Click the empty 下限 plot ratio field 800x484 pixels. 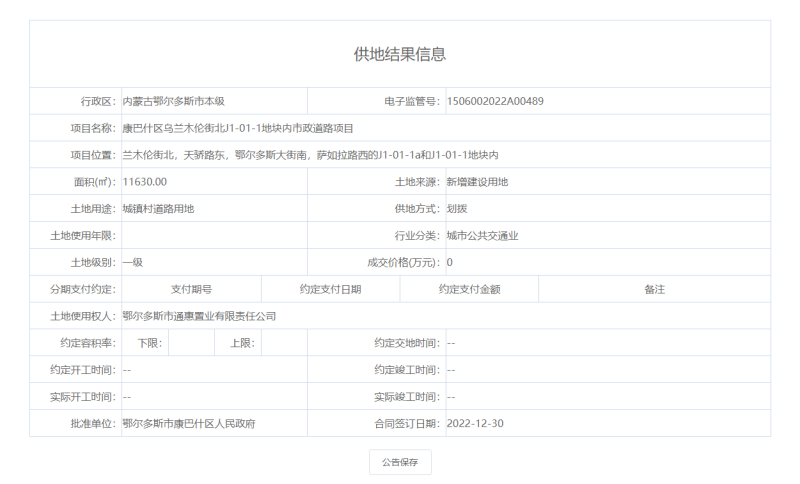[191, 343]
